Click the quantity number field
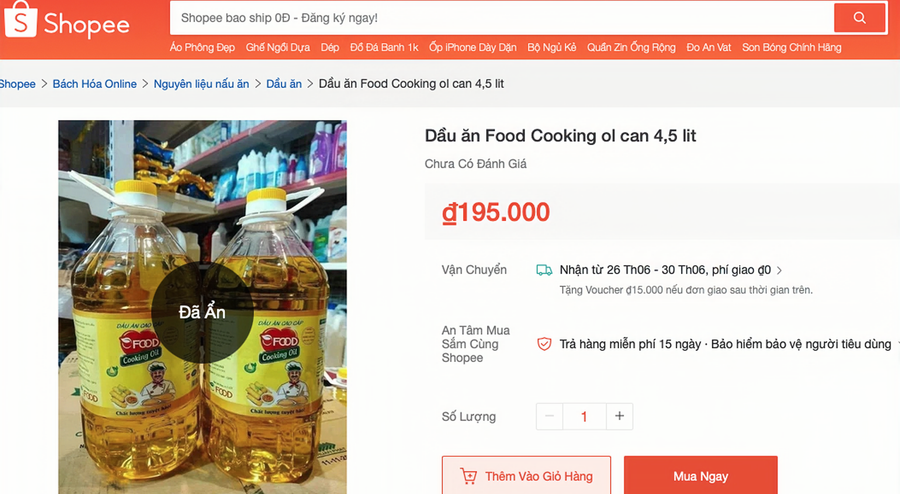Image resolution: width=900 pixels, height=494 pixels. pyautogui.click(x=584, y=416)
